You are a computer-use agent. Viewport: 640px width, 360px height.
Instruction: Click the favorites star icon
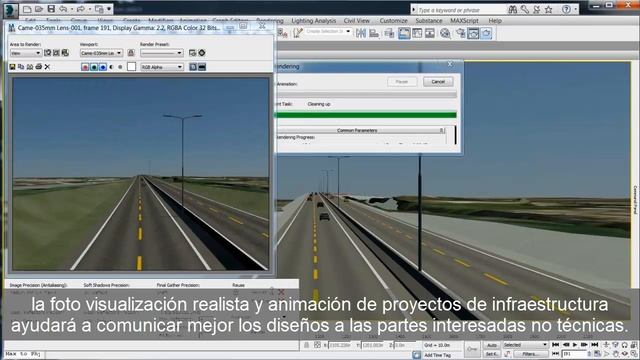[x=549, y=9]
